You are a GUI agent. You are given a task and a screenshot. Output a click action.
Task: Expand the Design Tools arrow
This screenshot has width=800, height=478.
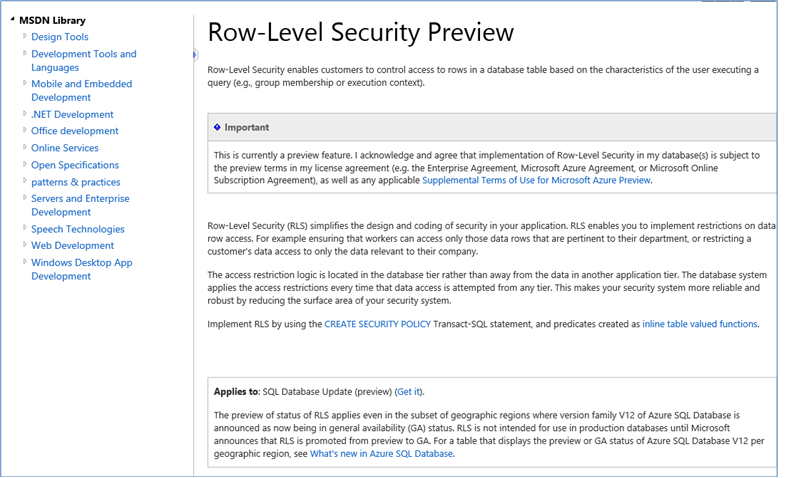pos(24,36)
